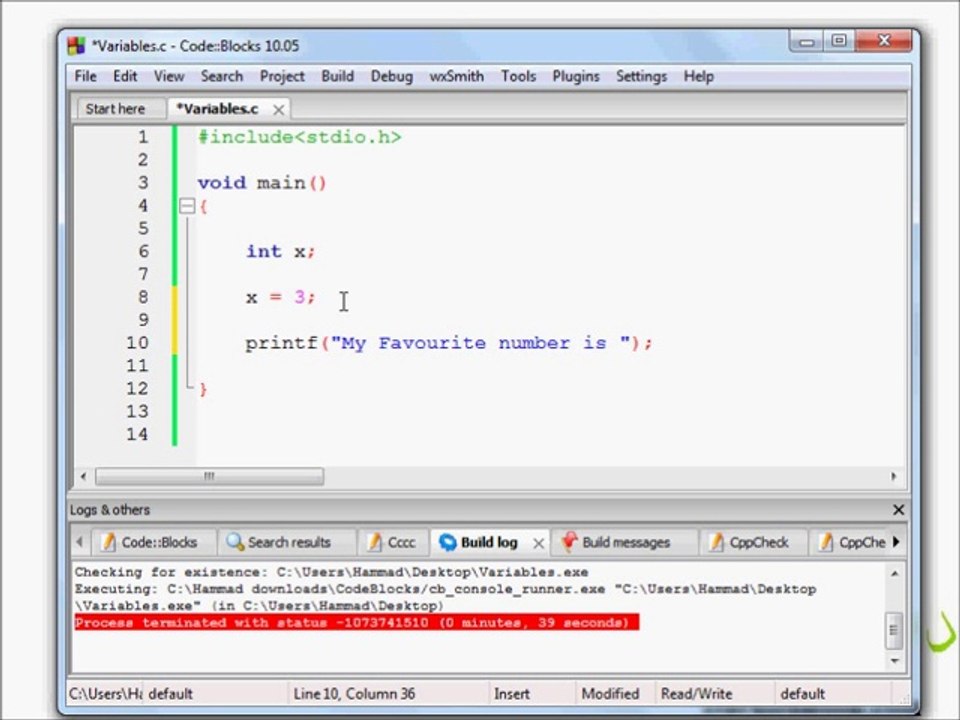Maximize the Code::Blocks window
The width and height of the screenshot is (960, 720).
(x=839, y=41)
